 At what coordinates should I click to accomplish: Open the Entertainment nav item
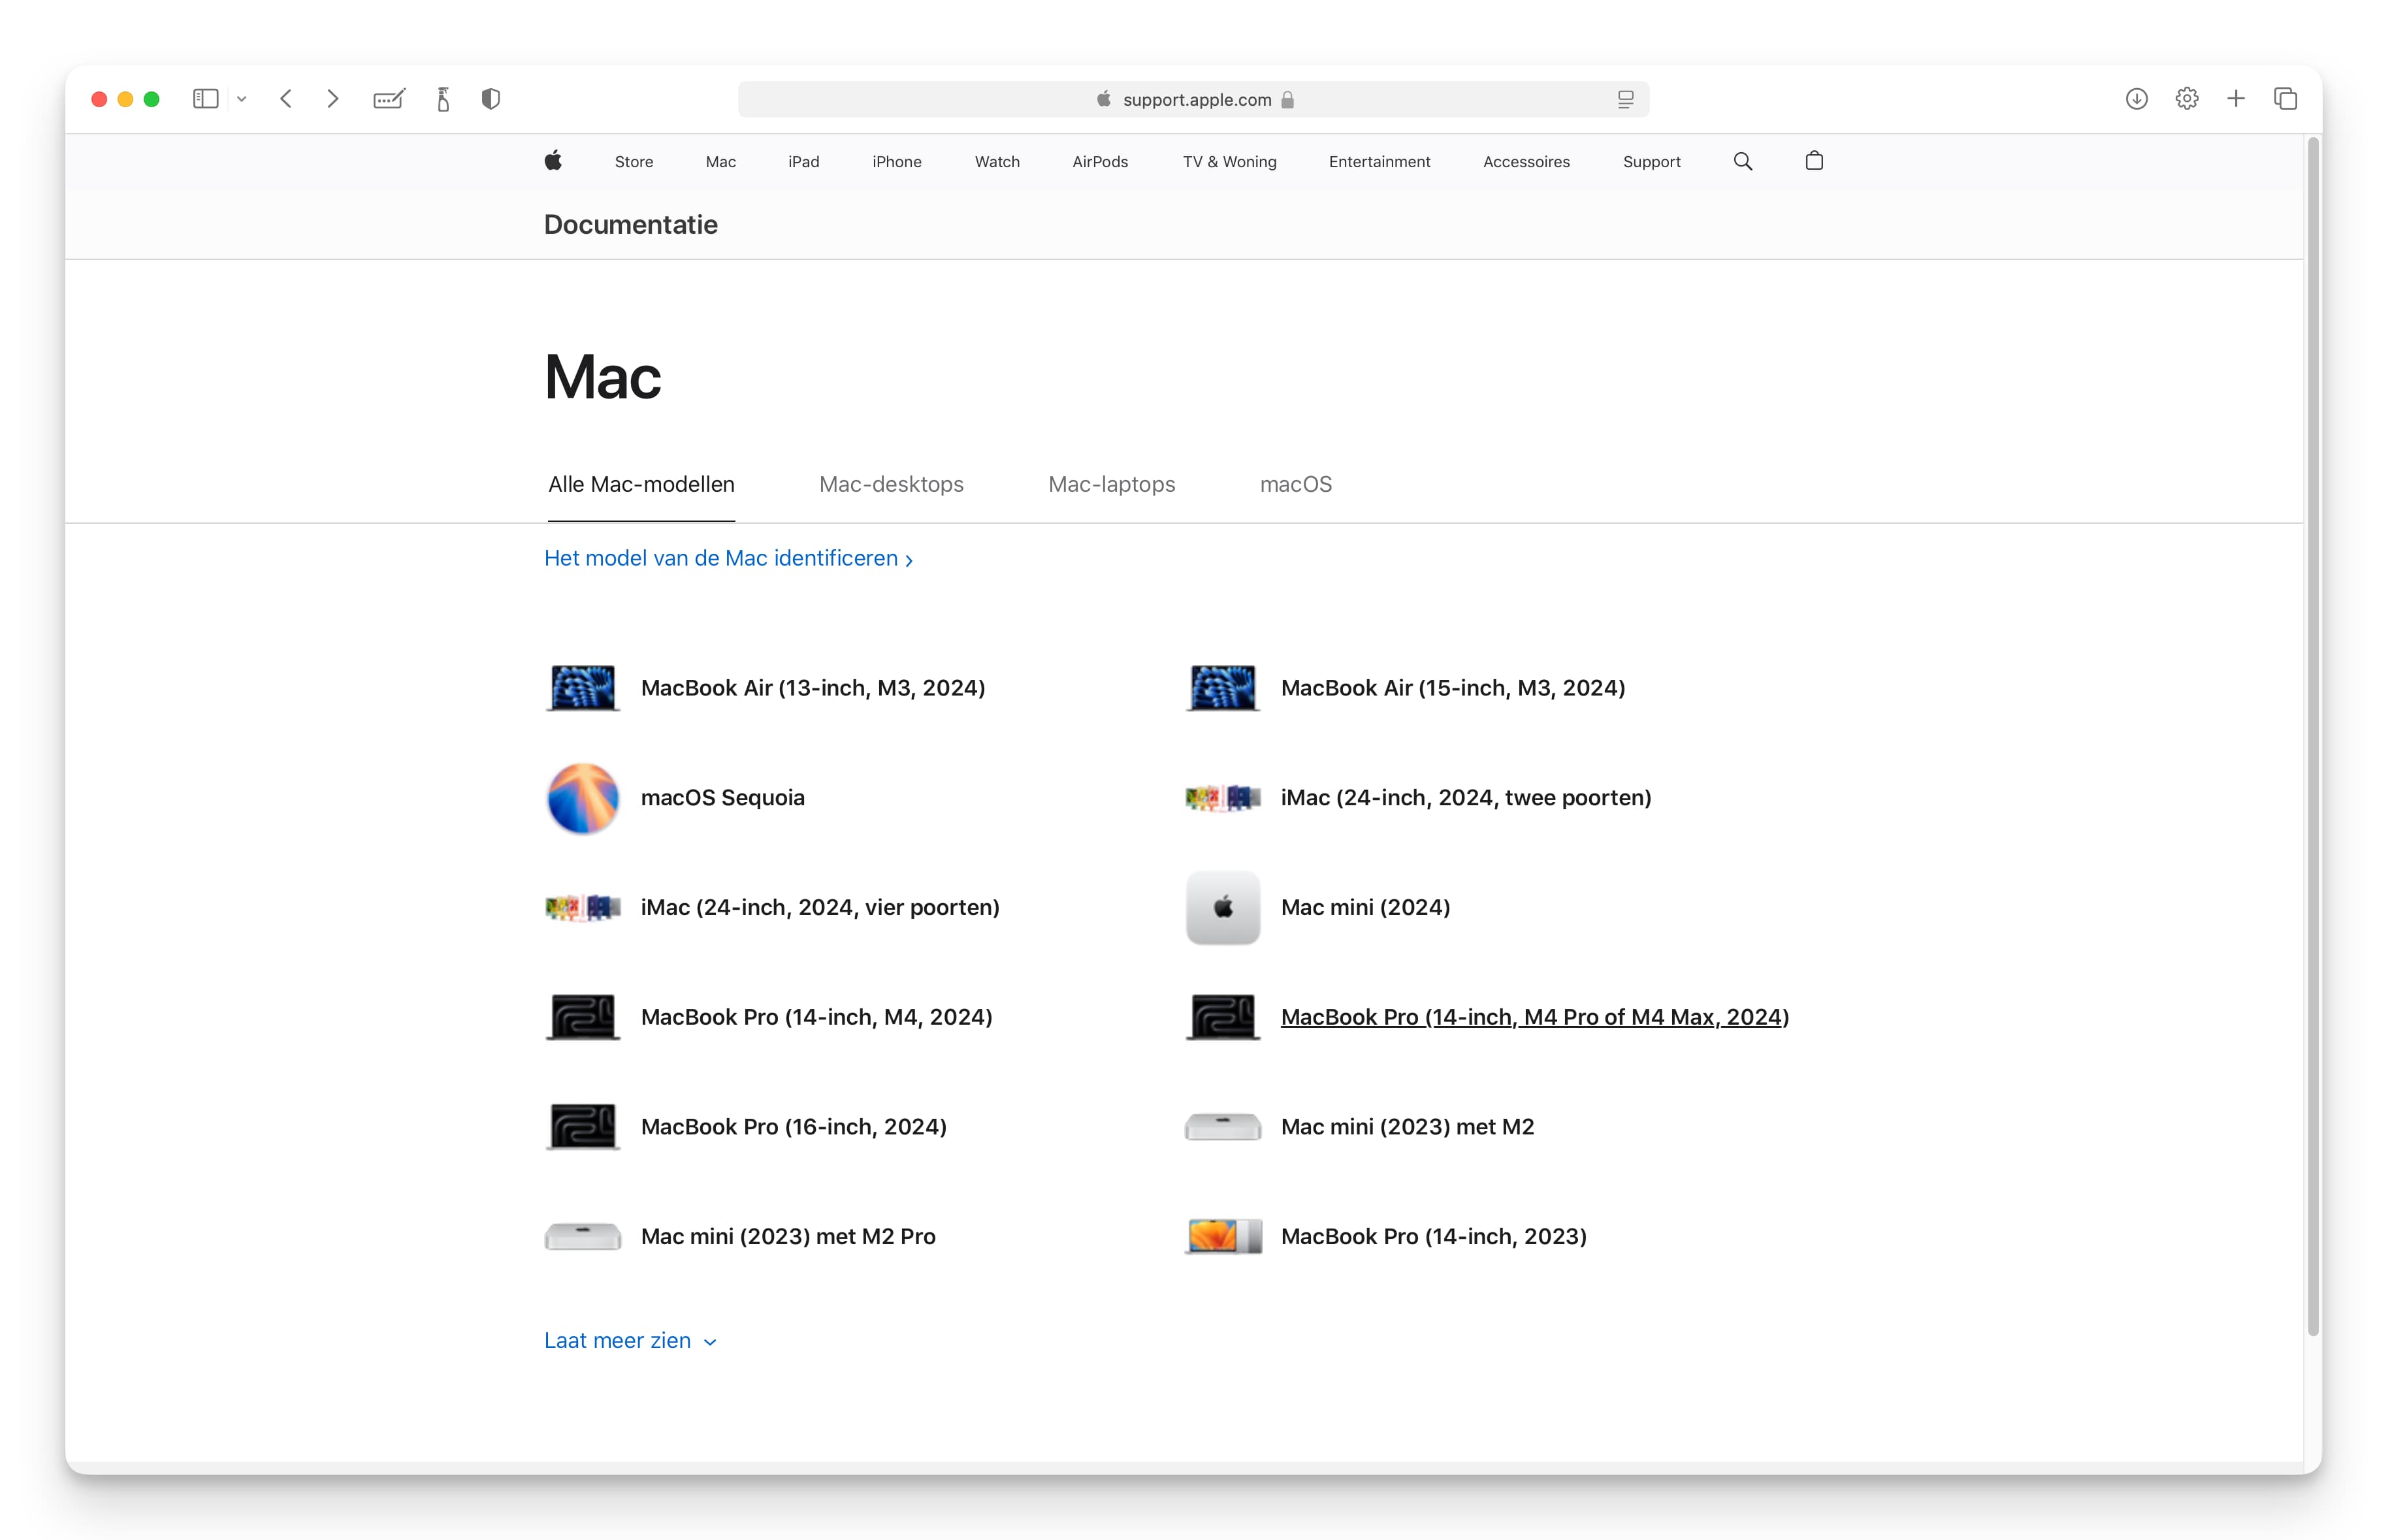tap(1379, 162)
